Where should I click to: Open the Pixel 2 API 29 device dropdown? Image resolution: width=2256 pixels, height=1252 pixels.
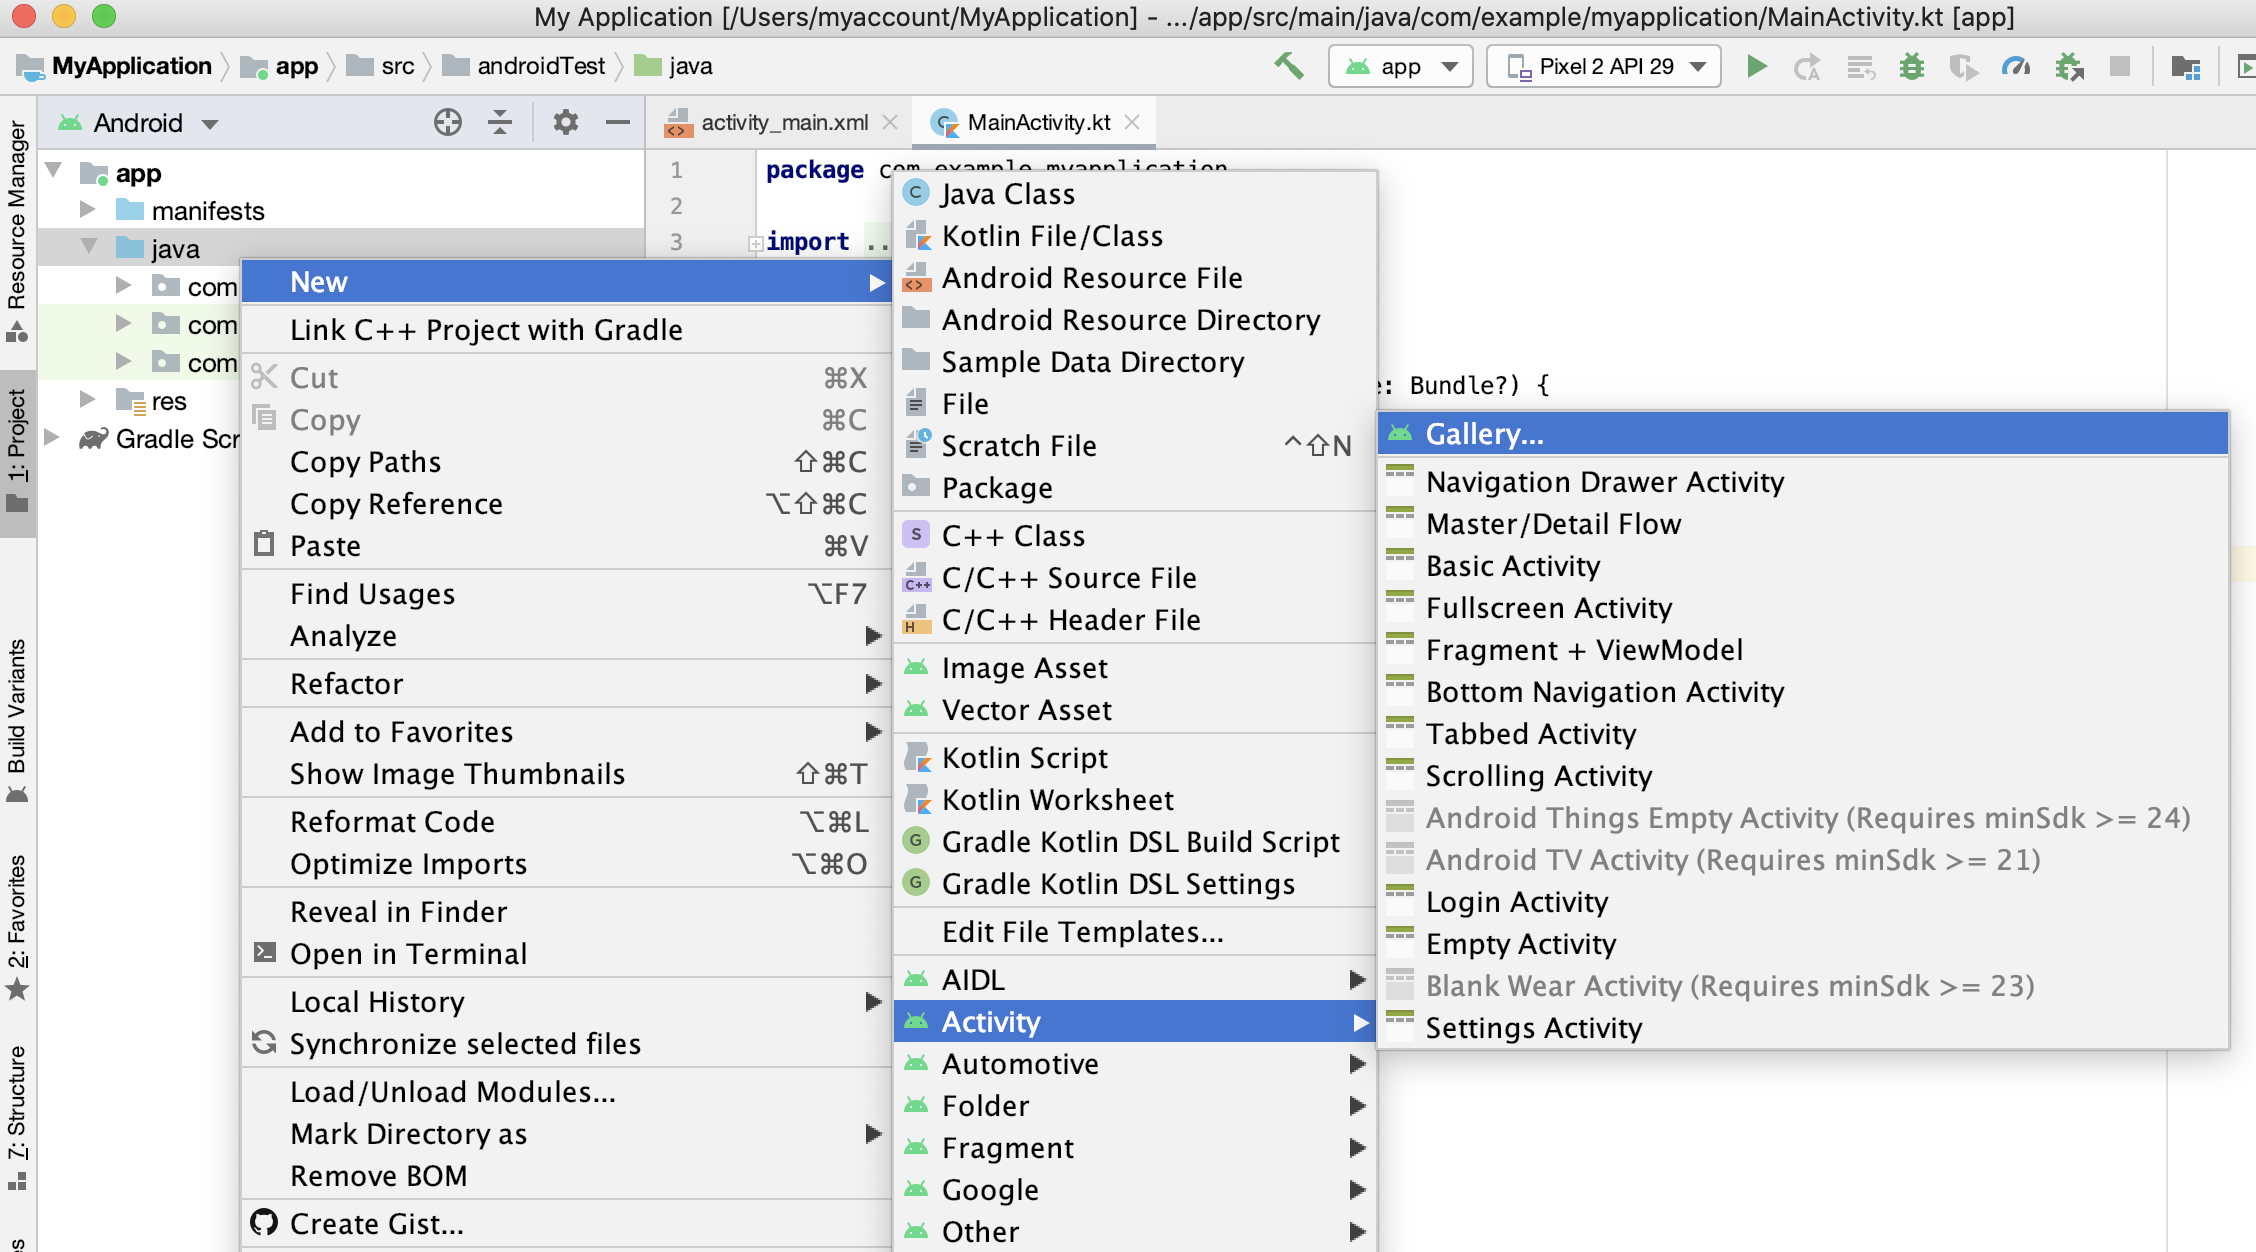[1604, 66]
